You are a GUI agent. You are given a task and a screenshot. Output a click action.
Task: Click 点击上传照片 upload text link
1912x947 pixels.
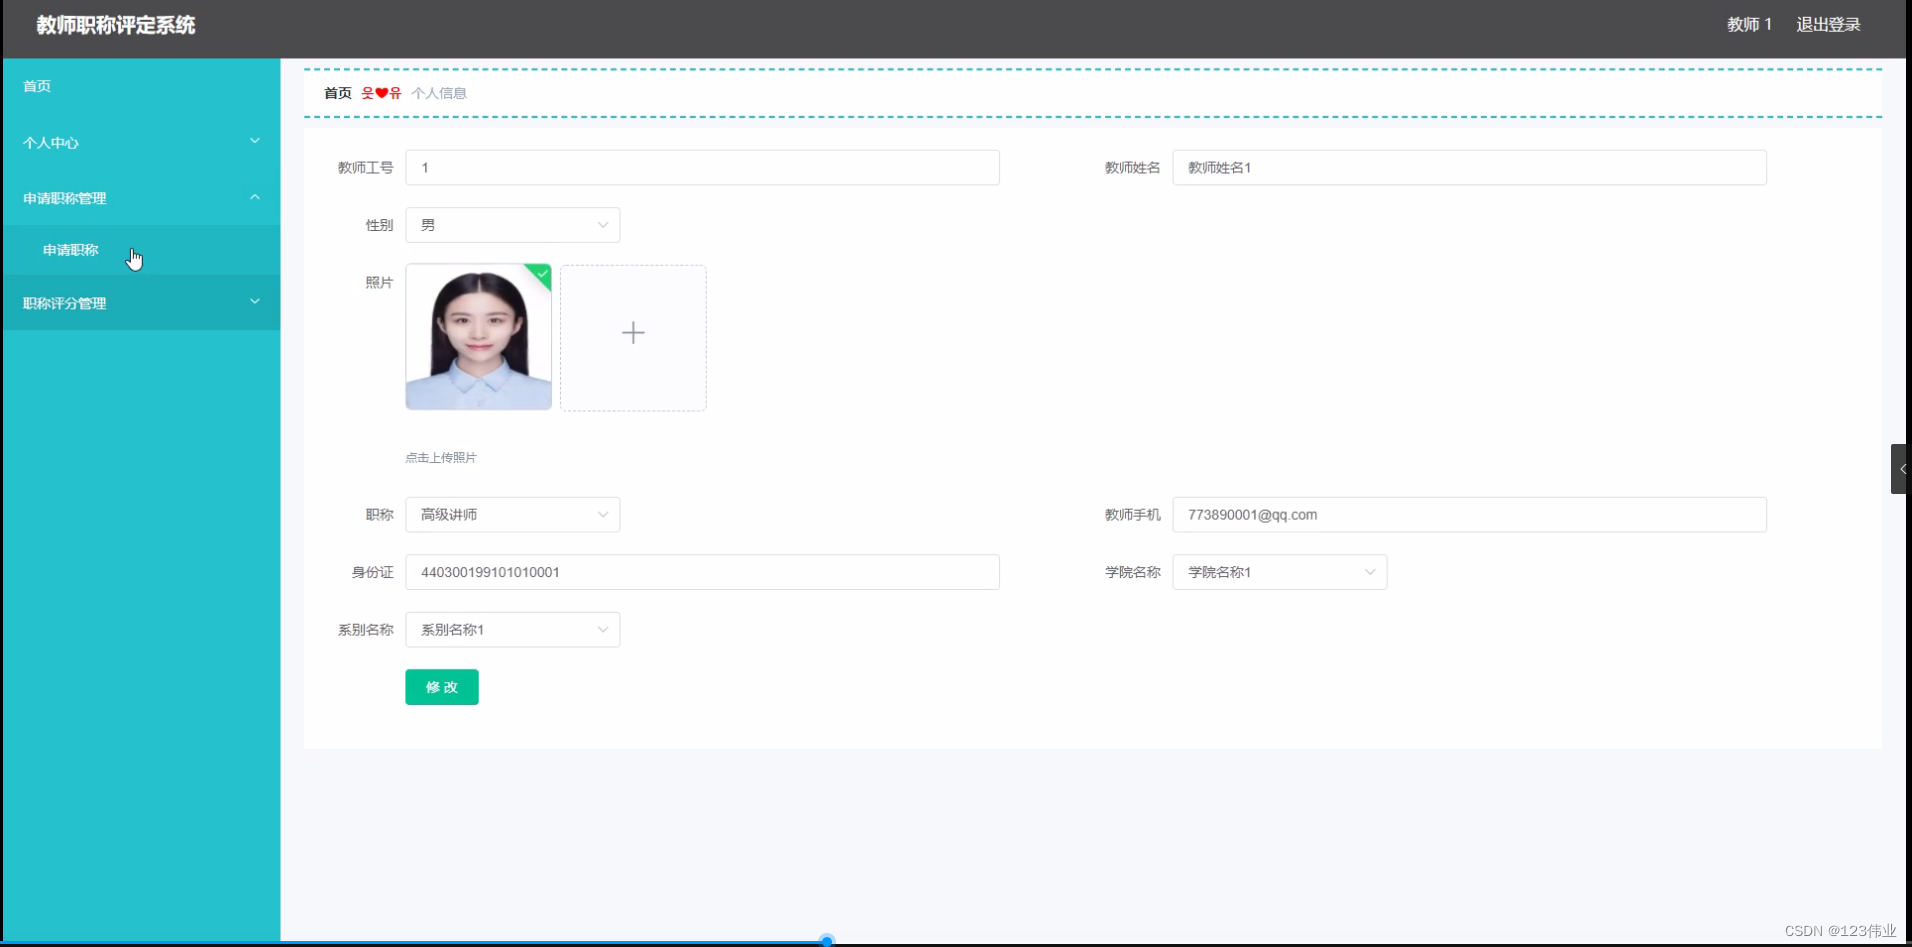pos(441,457)
